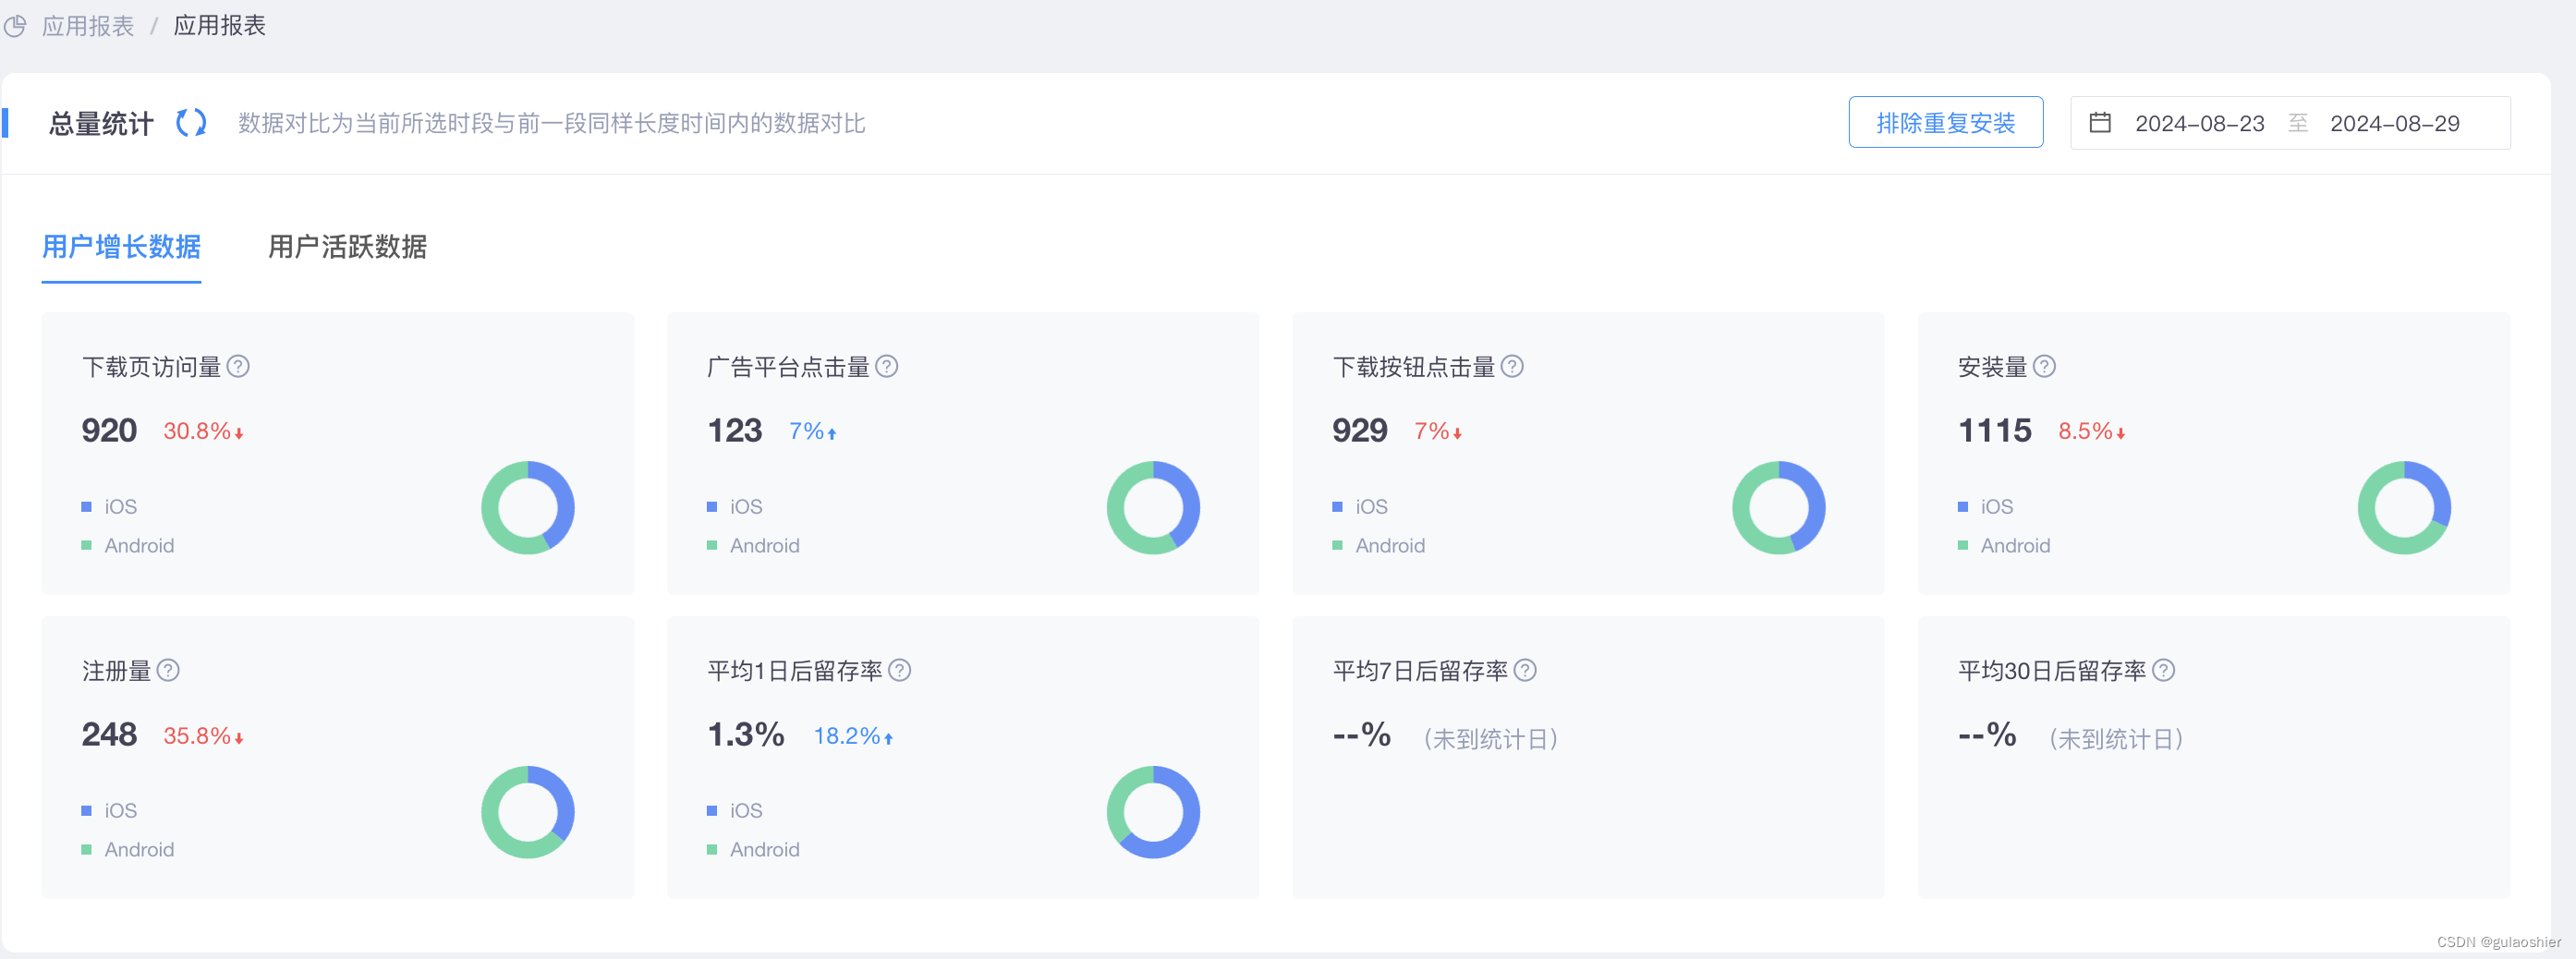Click the 35.8% decrease indicator
This screenshot has width=2576, height=959.
(204, 736)
